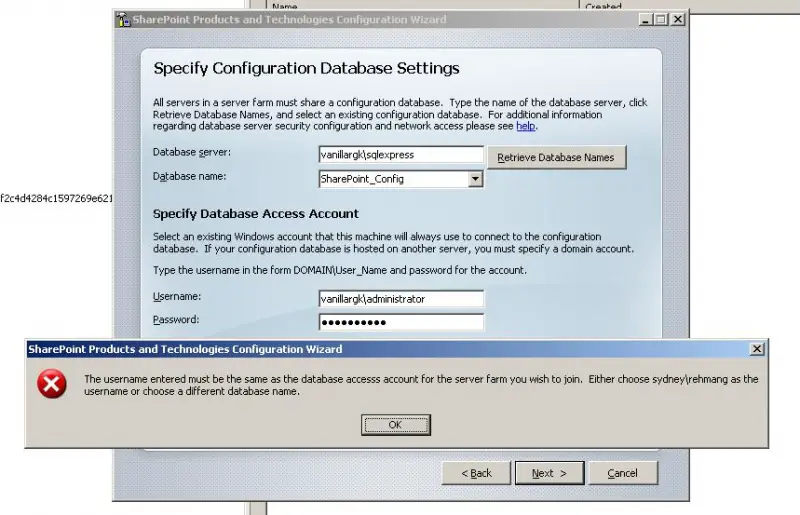Go Back in the wizard

point(476,473)
